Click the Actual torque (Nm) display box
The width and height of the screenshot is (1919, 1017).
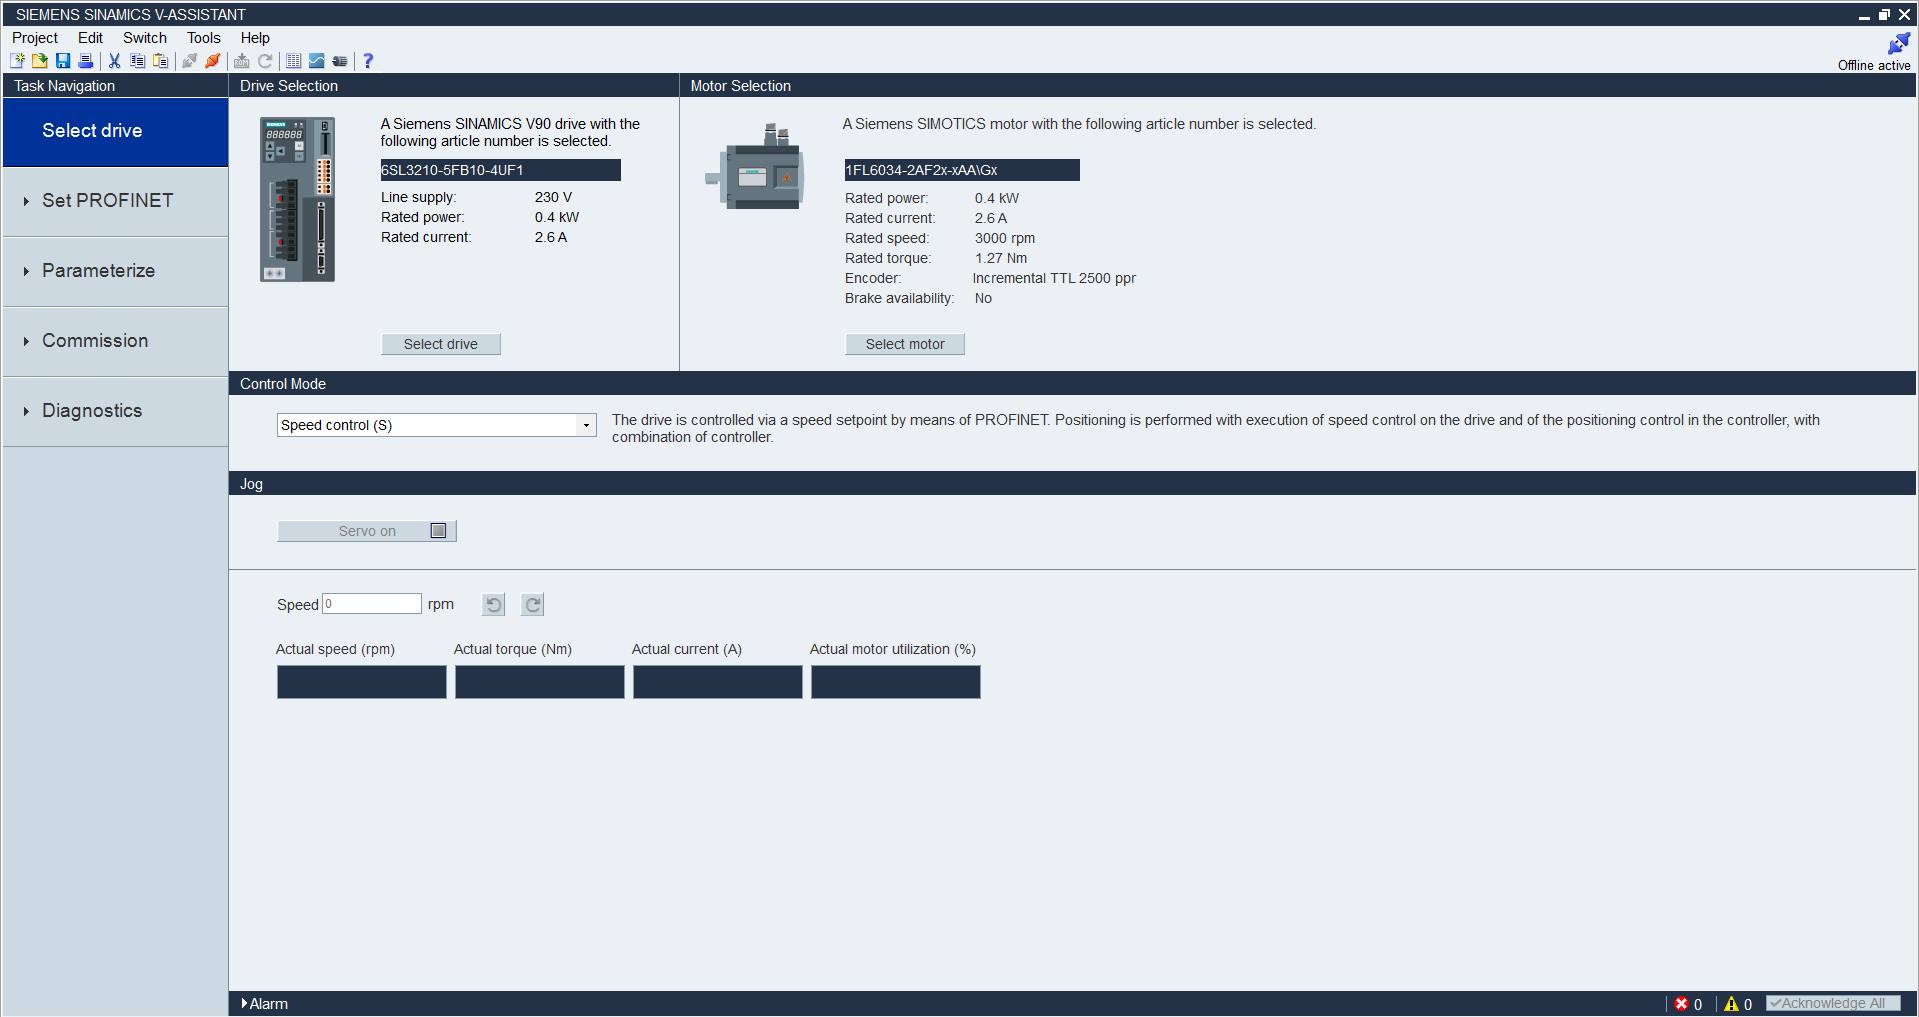[x=540, y=682]
